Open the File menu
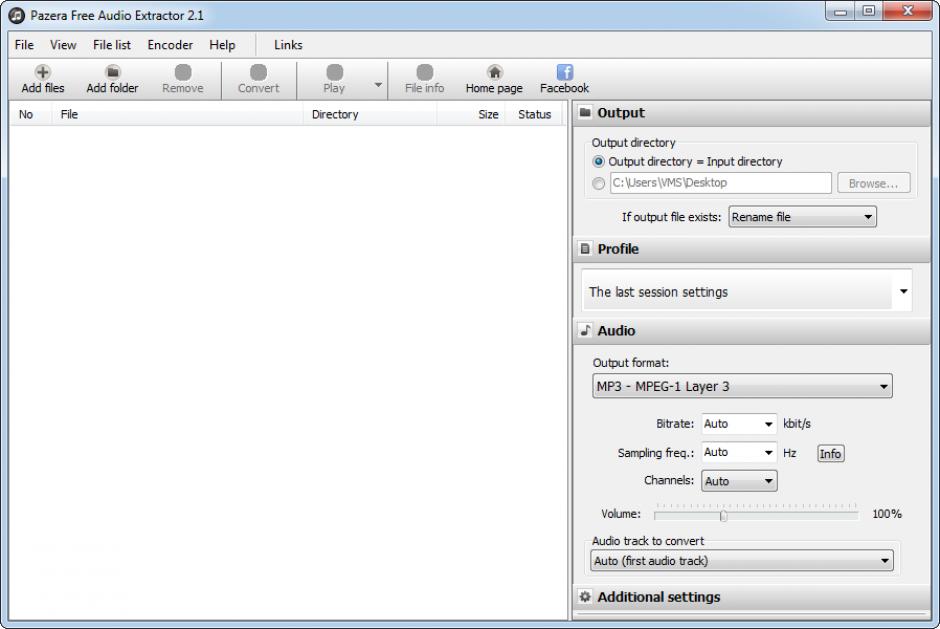 coord(24,45)
